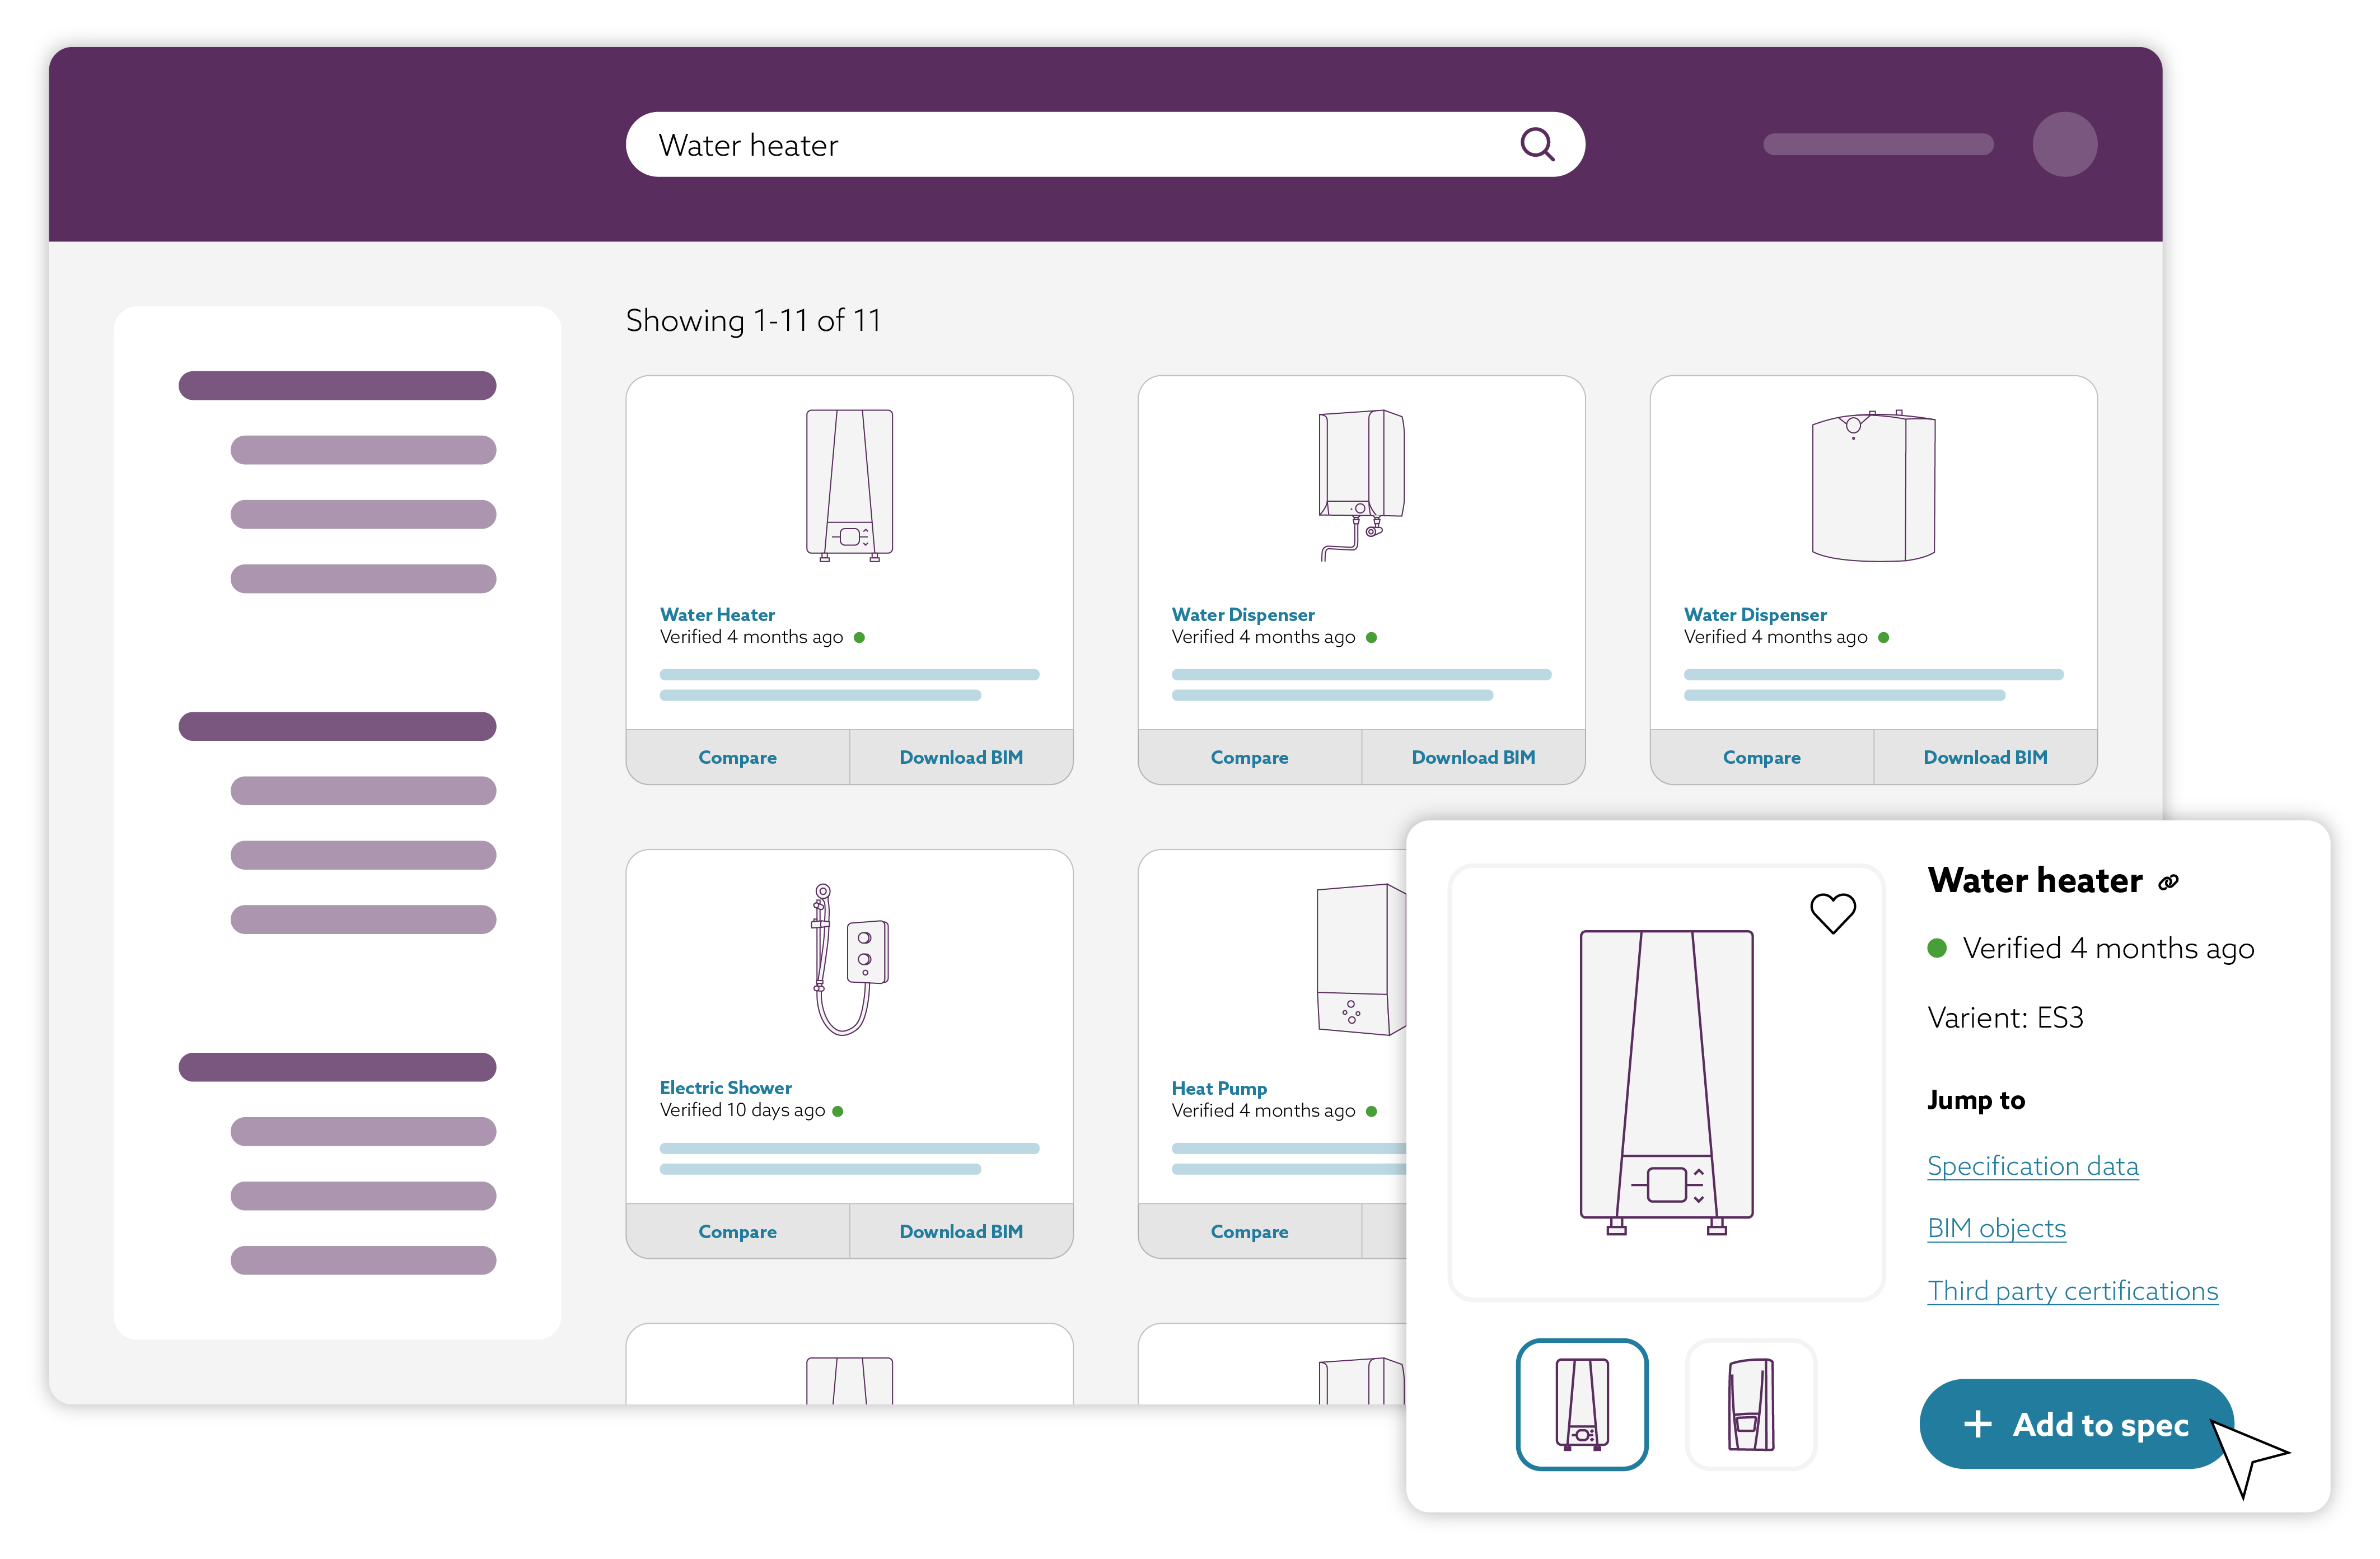Click the Water heater search field

click(1104, 145)
